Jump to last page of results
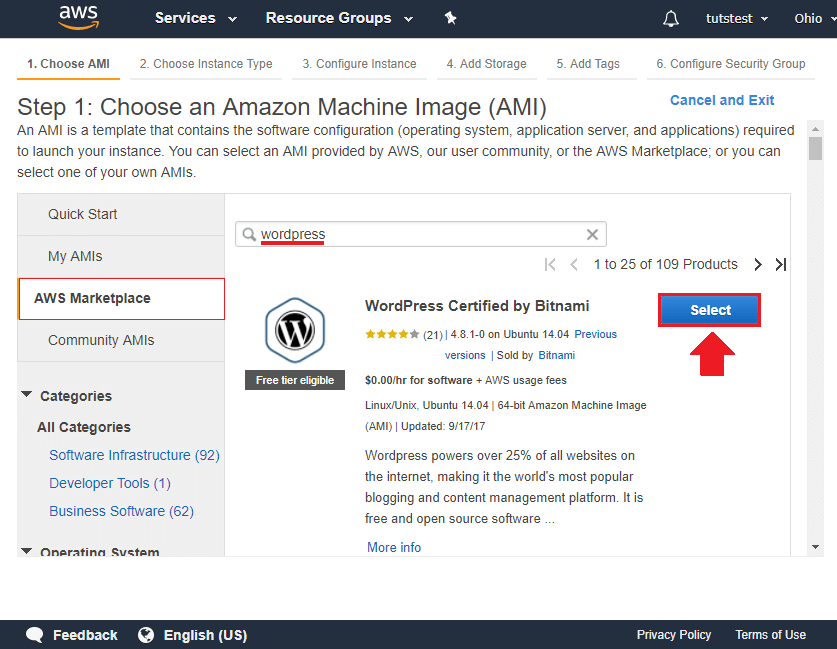The image size is (837, 649). click(780, 264)
